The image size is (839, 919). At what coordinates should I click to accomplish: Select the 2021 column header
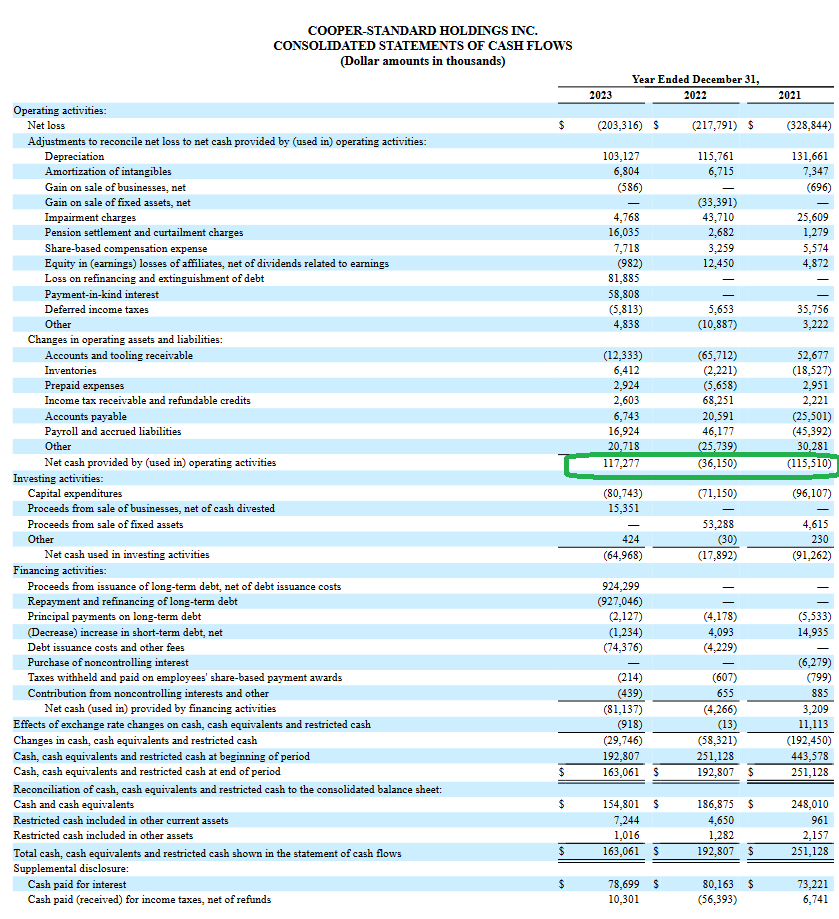point(790,95)
